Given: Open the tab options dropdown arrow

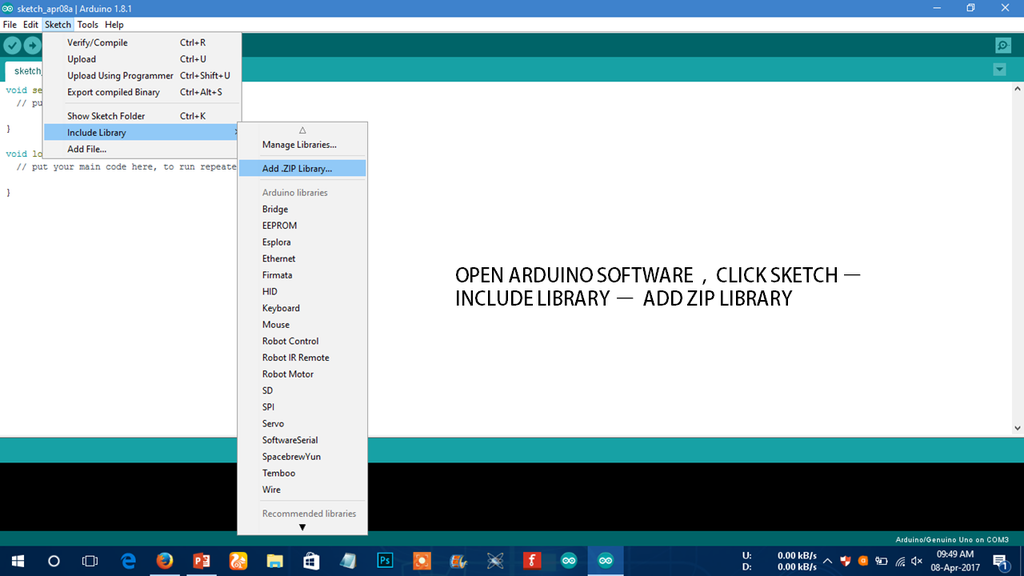Looking at the screenshot, I should [x=999, y=70].
